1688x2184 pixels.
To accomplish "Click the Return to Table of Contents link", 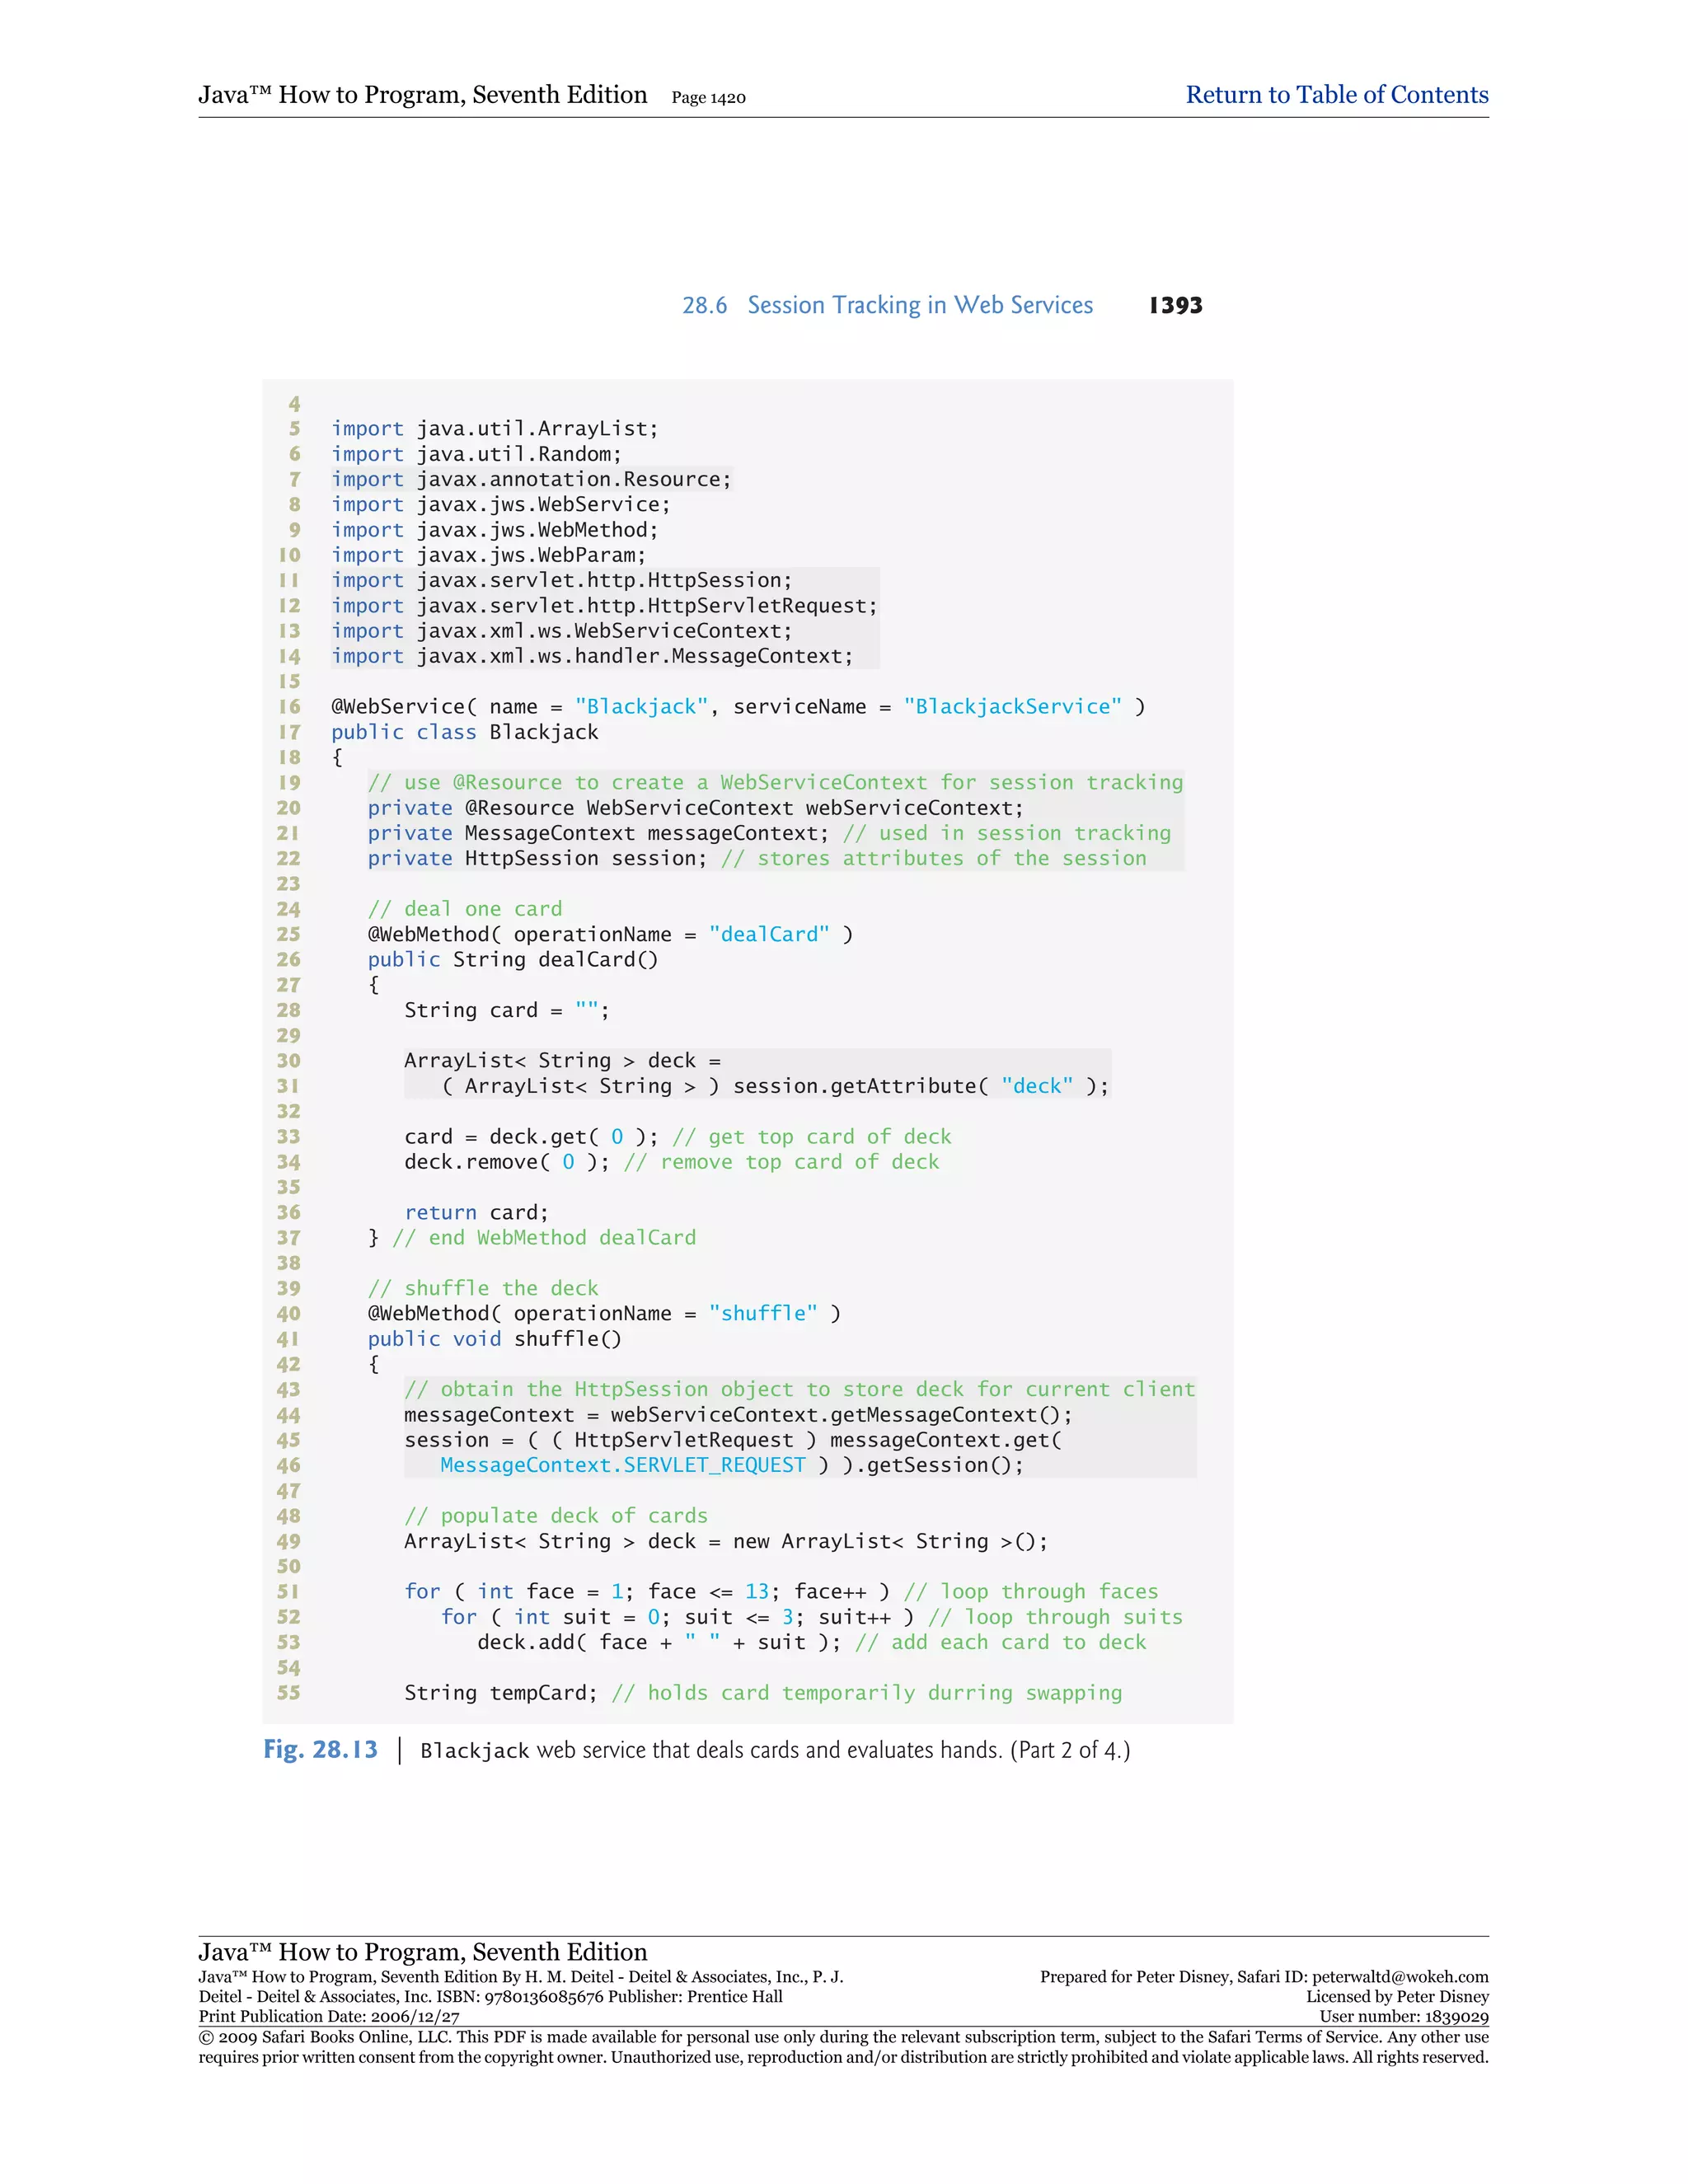I will 1336,95.
